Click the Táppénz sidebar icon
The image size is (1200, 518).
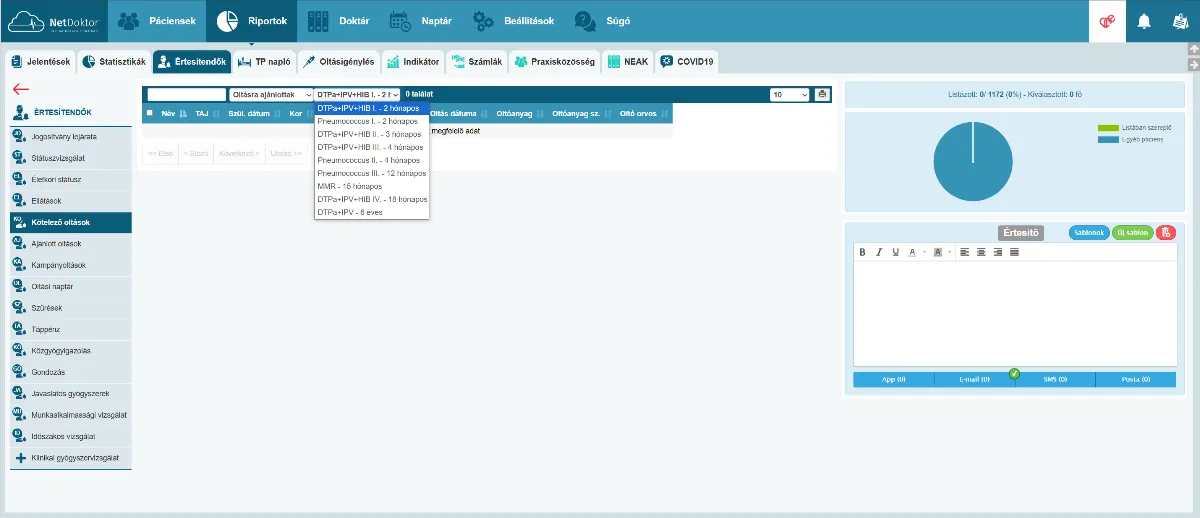(x=18, y=327)
